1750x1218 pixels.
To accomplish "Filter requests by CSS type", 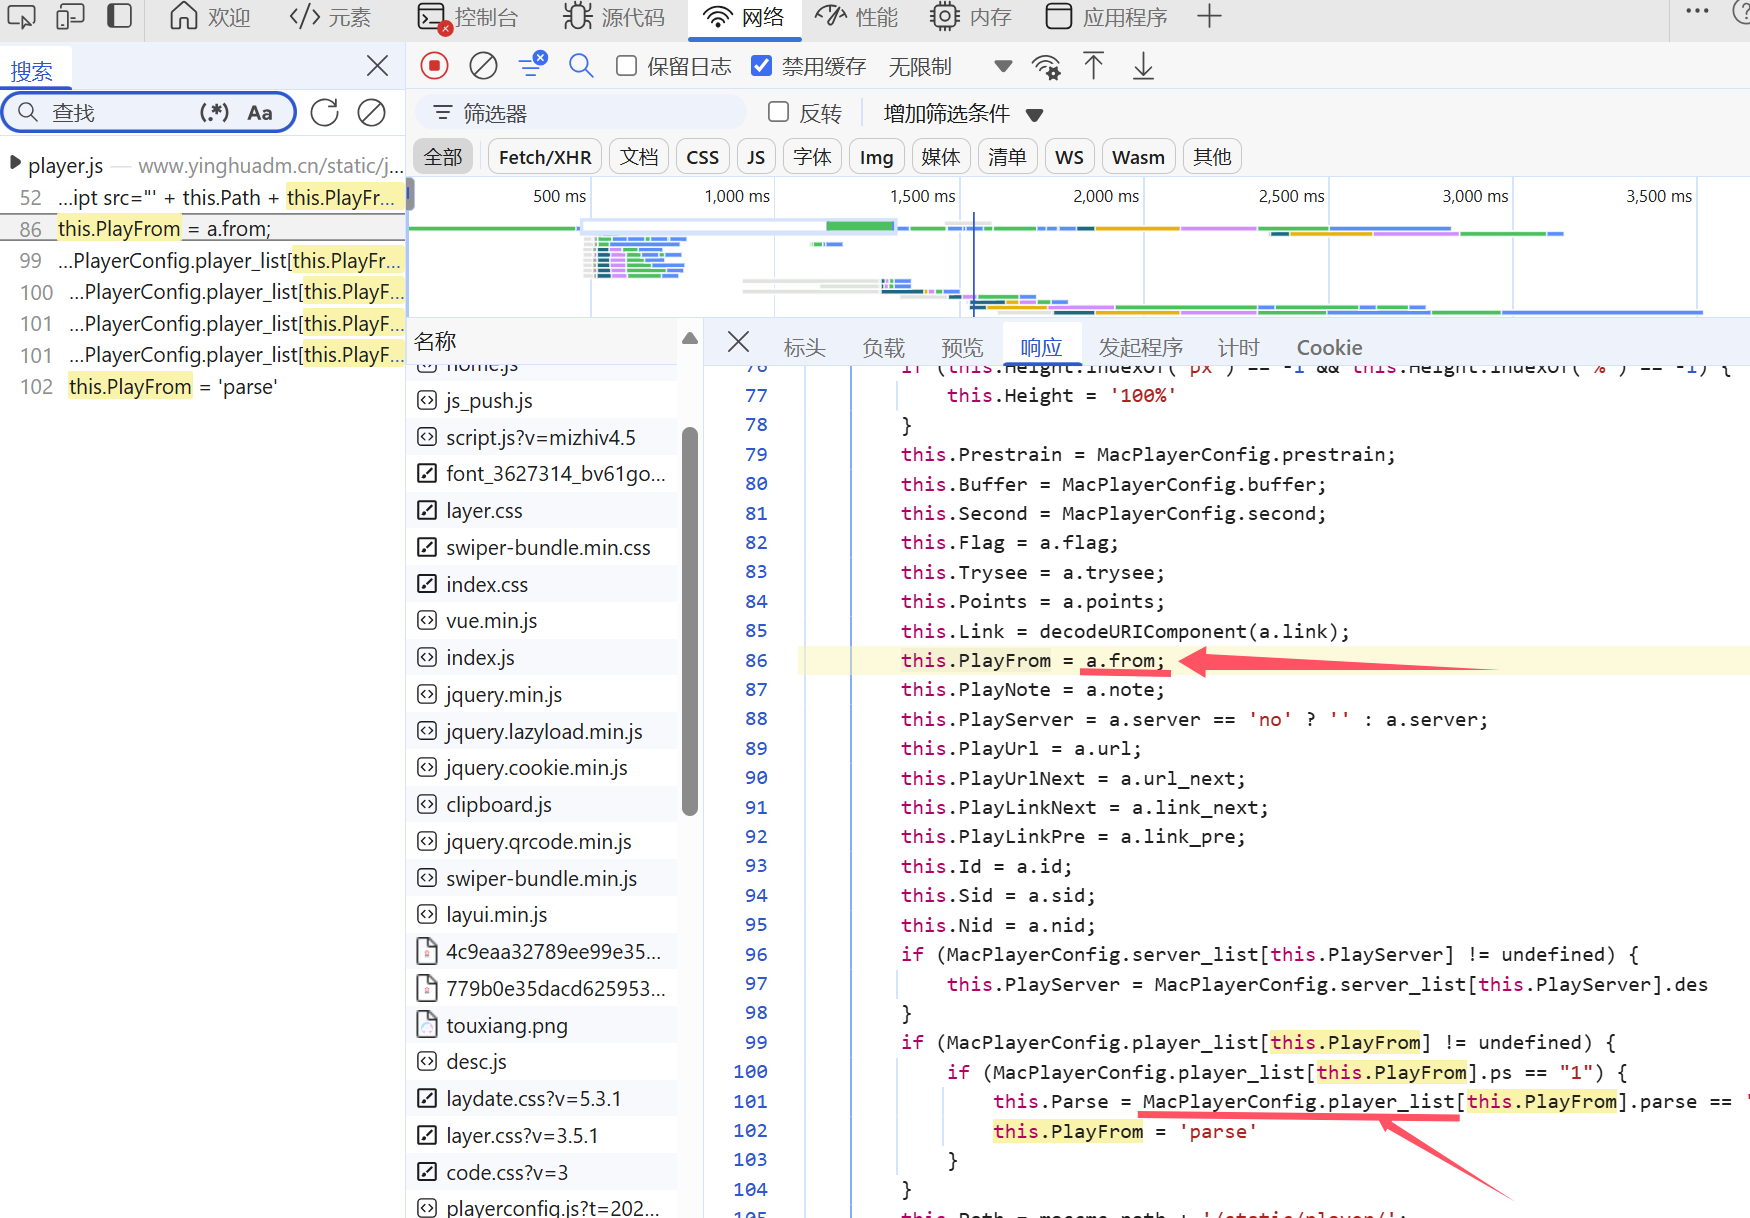I will pos(702,157).
